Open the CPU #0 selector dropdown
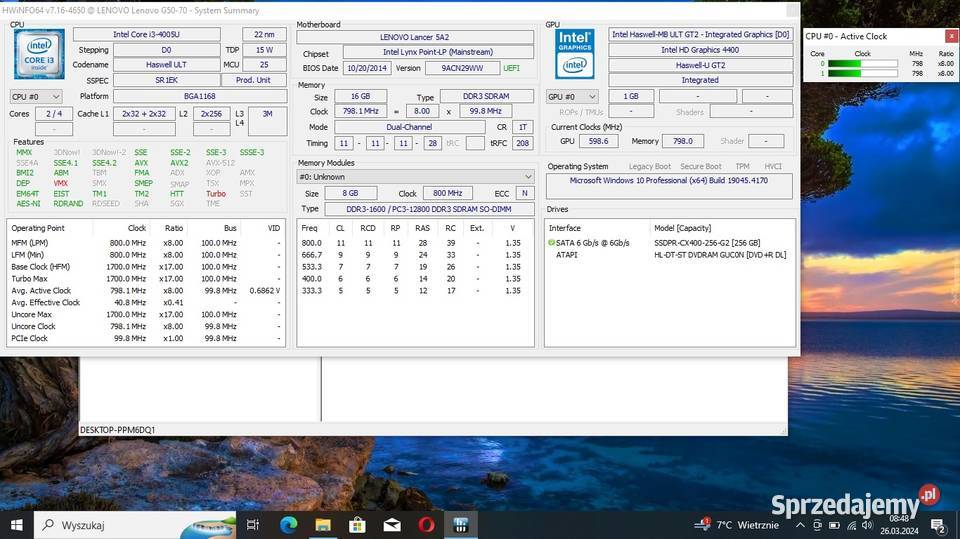 point(36,97)
